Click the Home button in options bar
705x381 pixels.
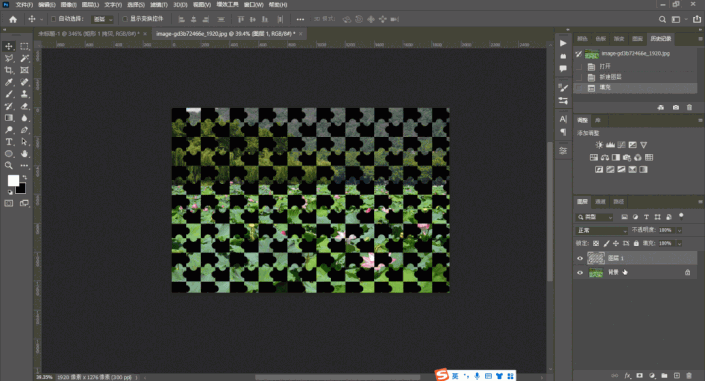(x=13, y=19)
